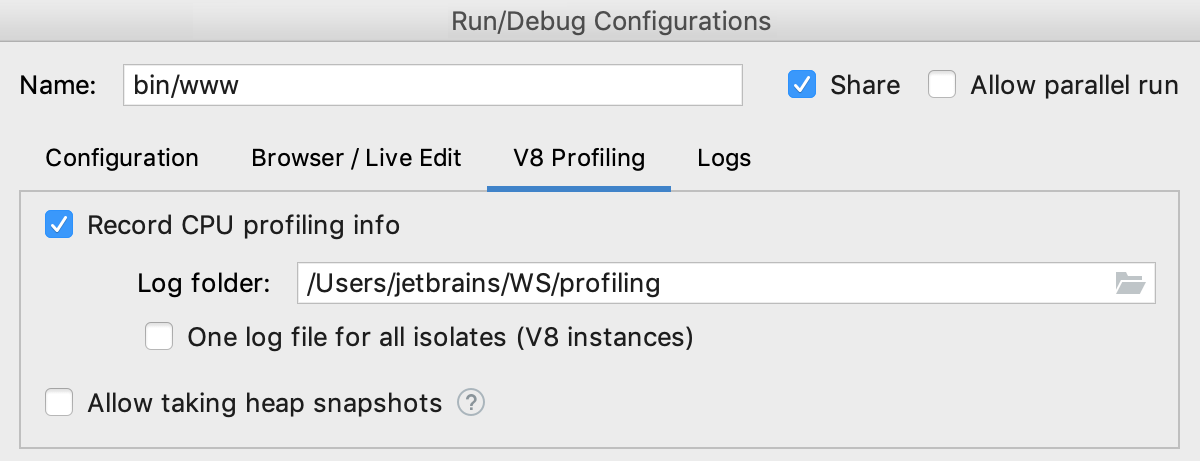Click the help question mark icon
1200x461 pixels.
pyautogui.click(x=471, y=403)
